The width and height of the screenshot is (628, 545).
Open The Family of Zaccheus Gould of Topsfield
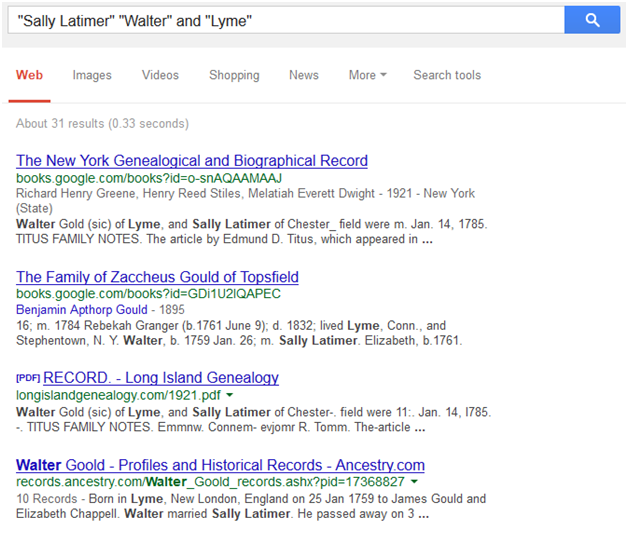point(157,277)
